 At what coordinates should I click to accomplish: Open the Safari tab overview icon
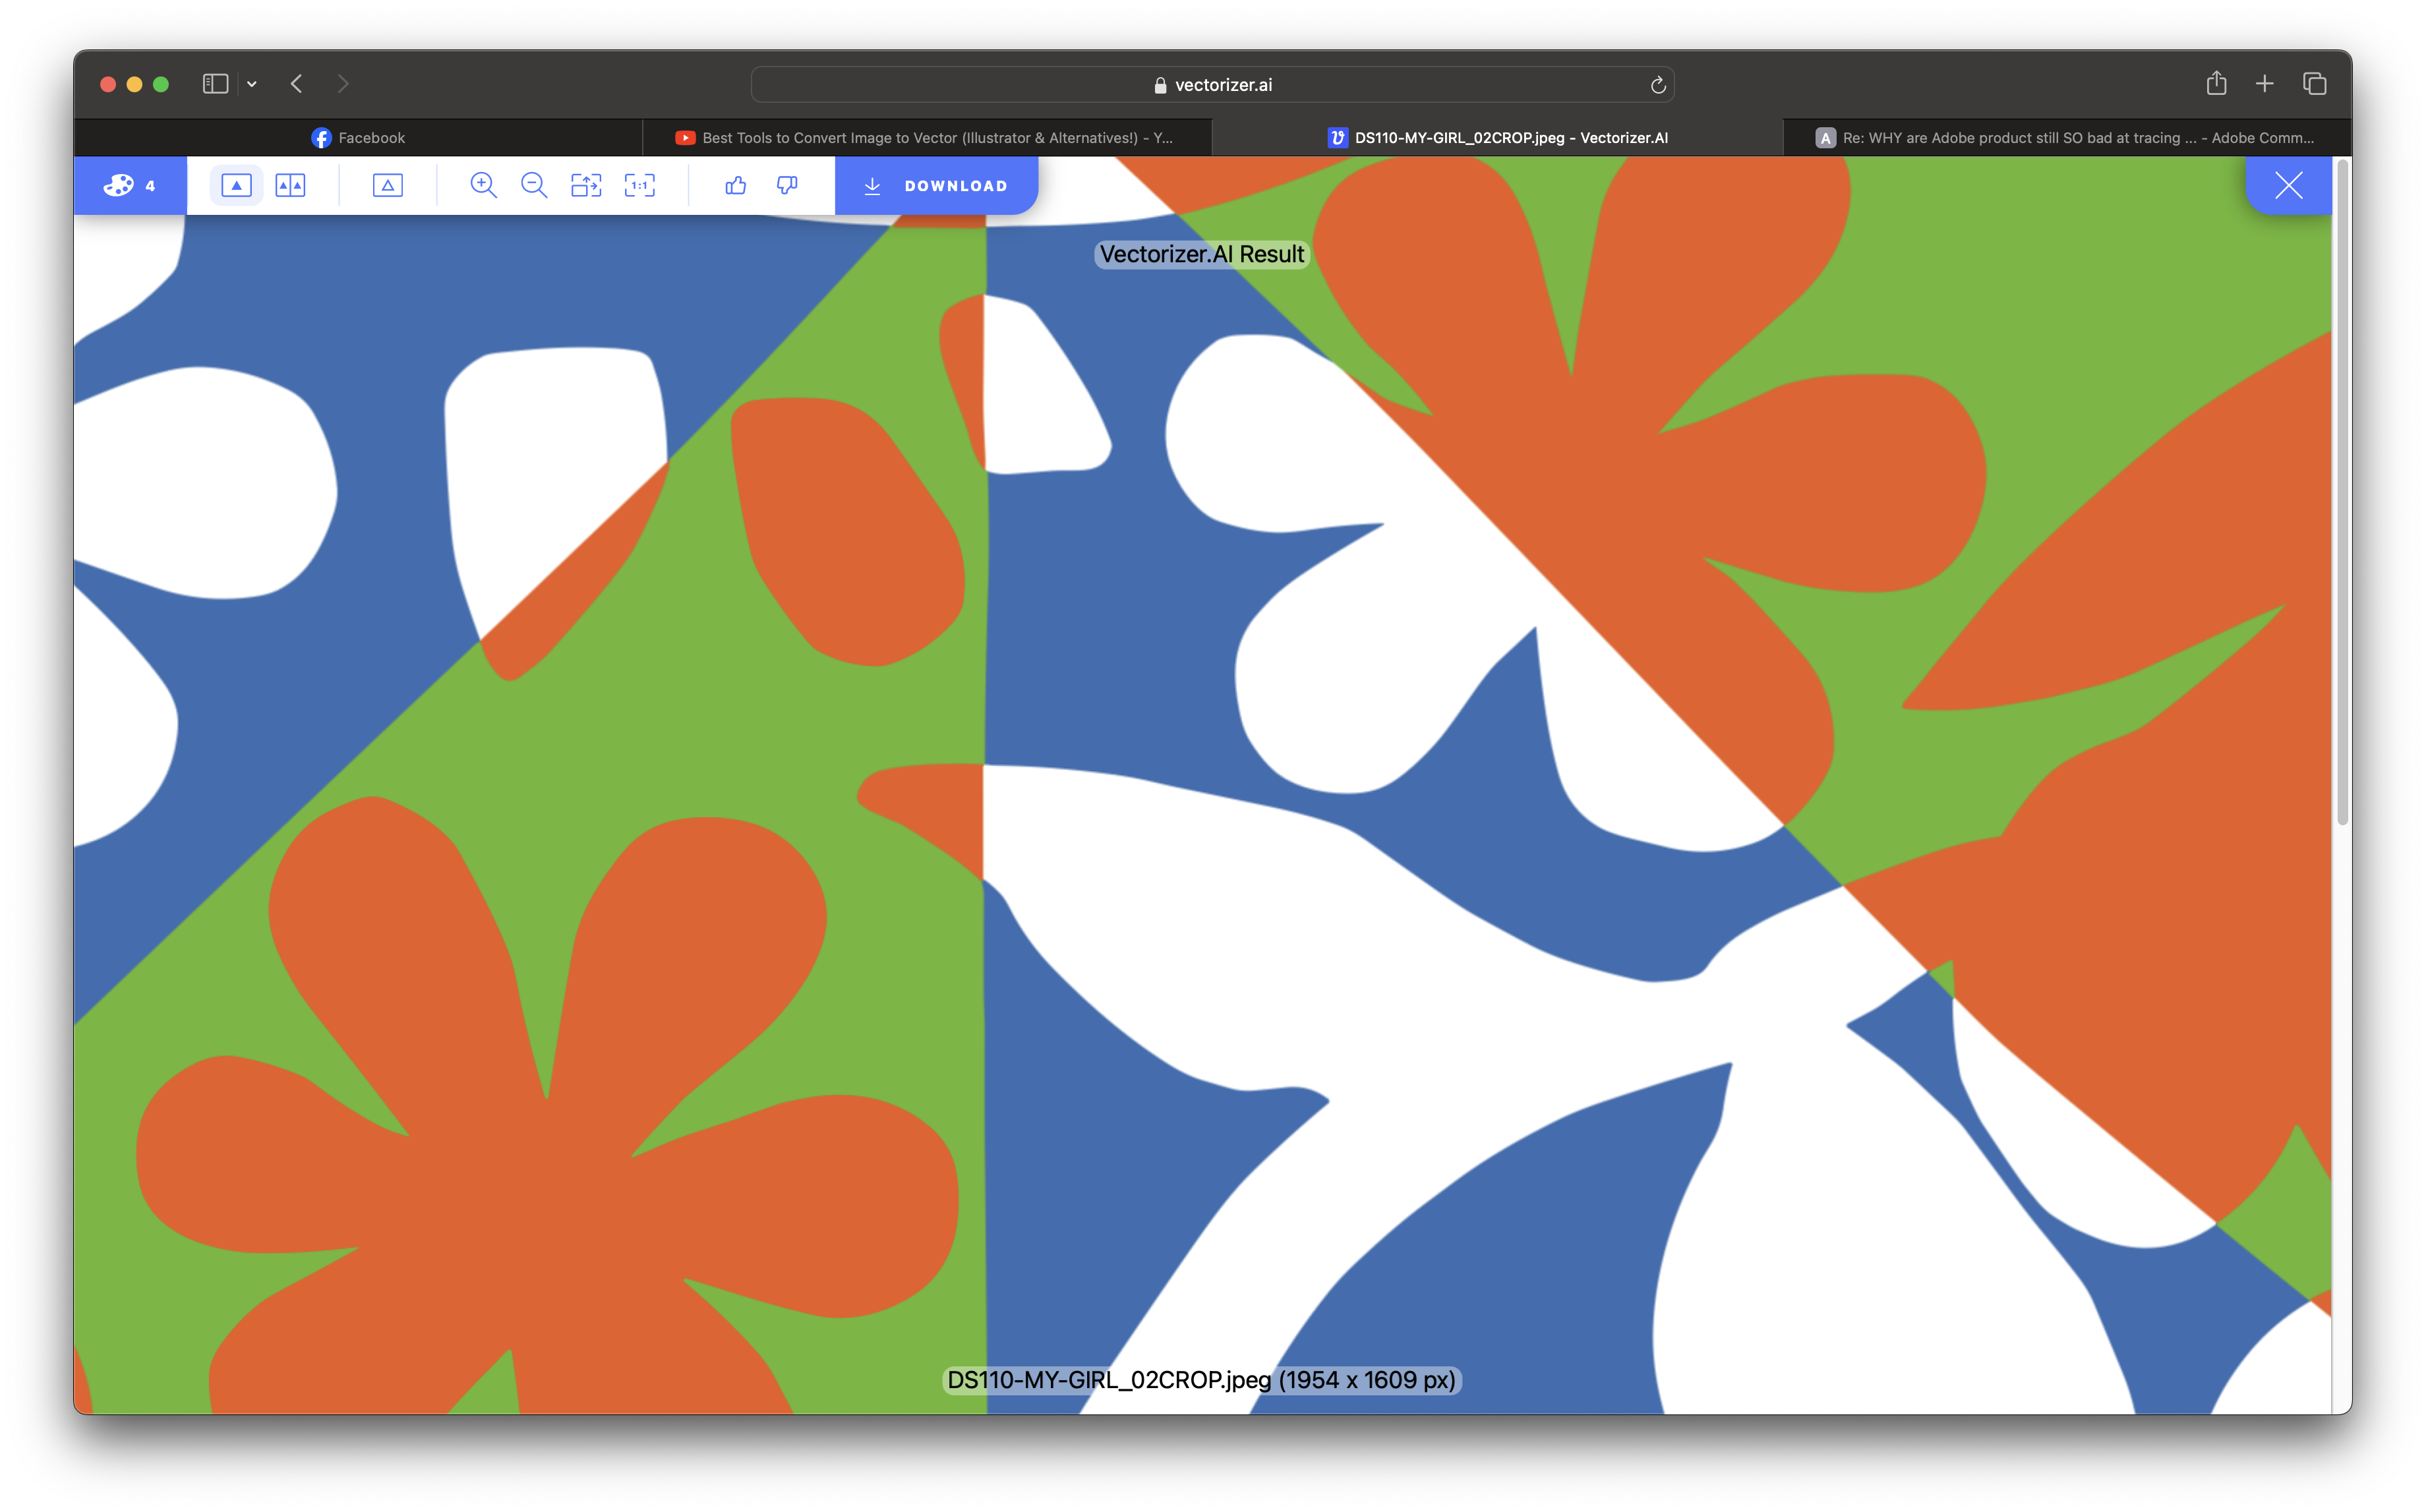pos(2314,84)
